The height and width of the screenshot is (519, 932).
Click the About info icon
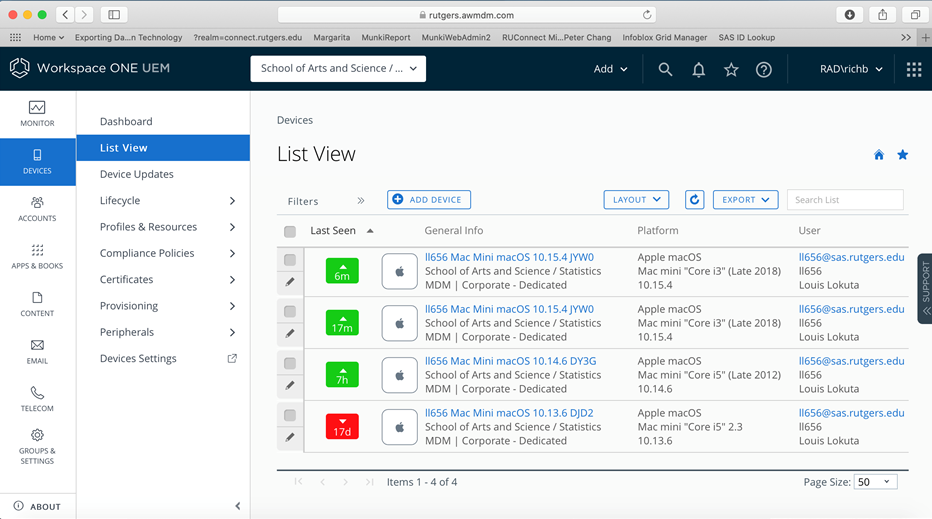point(18,506)
